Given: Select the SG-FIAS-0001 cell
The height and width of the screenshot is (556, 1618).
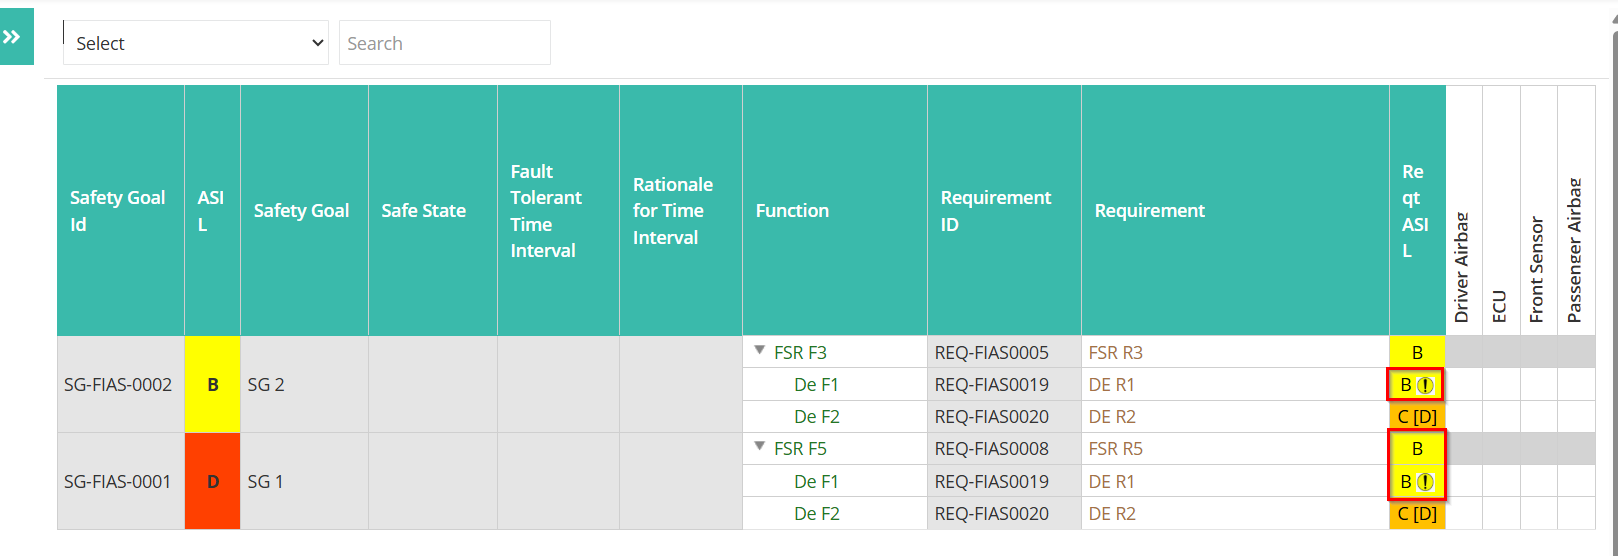Looking at the screenshot, I should (x=121, y=481).
